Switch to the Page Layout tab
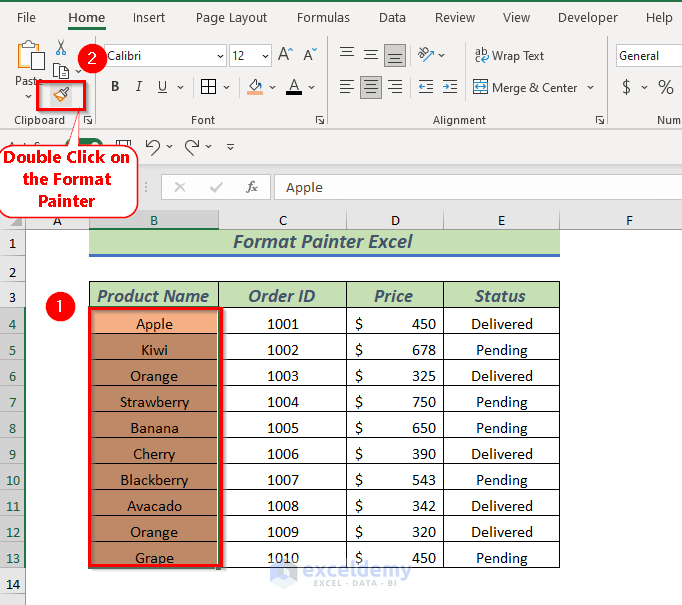This screenshot has width=682, height=605. [x=231, y=18]
